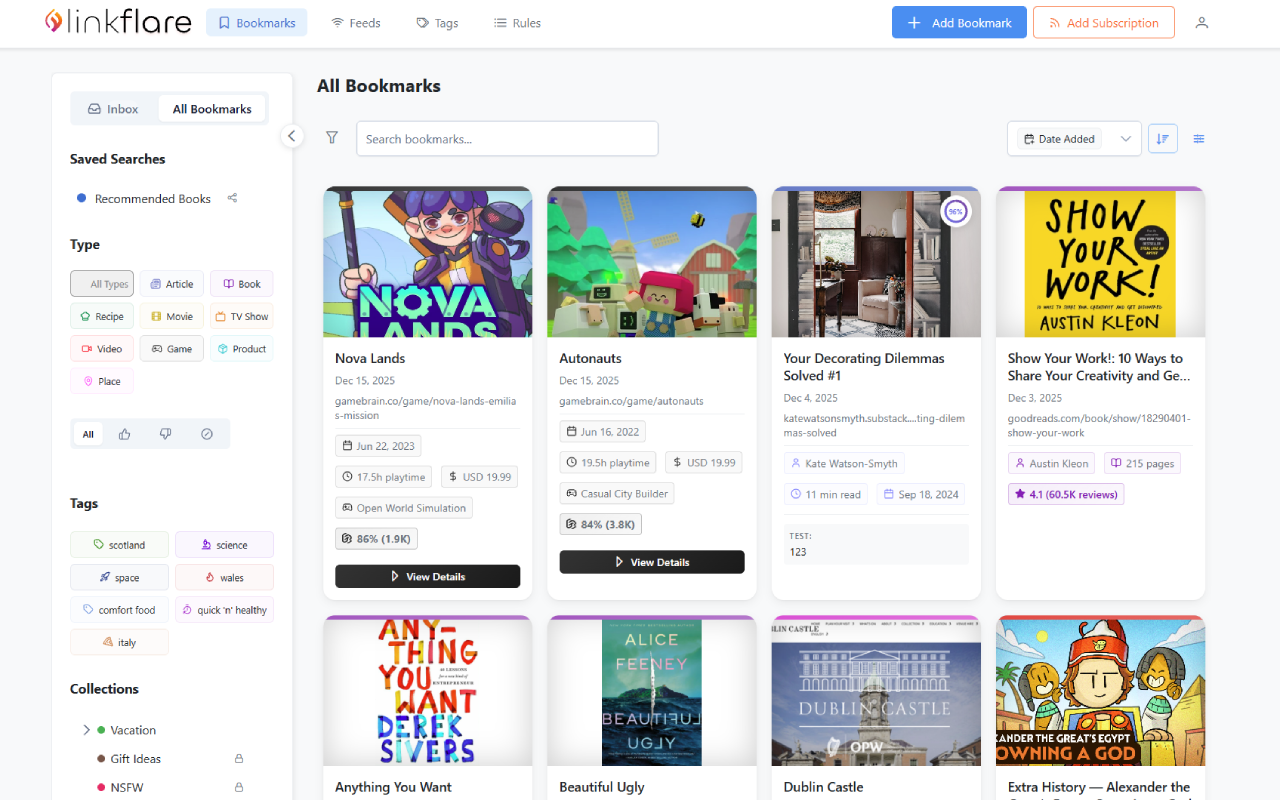This screenshot has height=800, width=1280.
Task: Click View Details on Nova Lands
Action: coord(427,577)
